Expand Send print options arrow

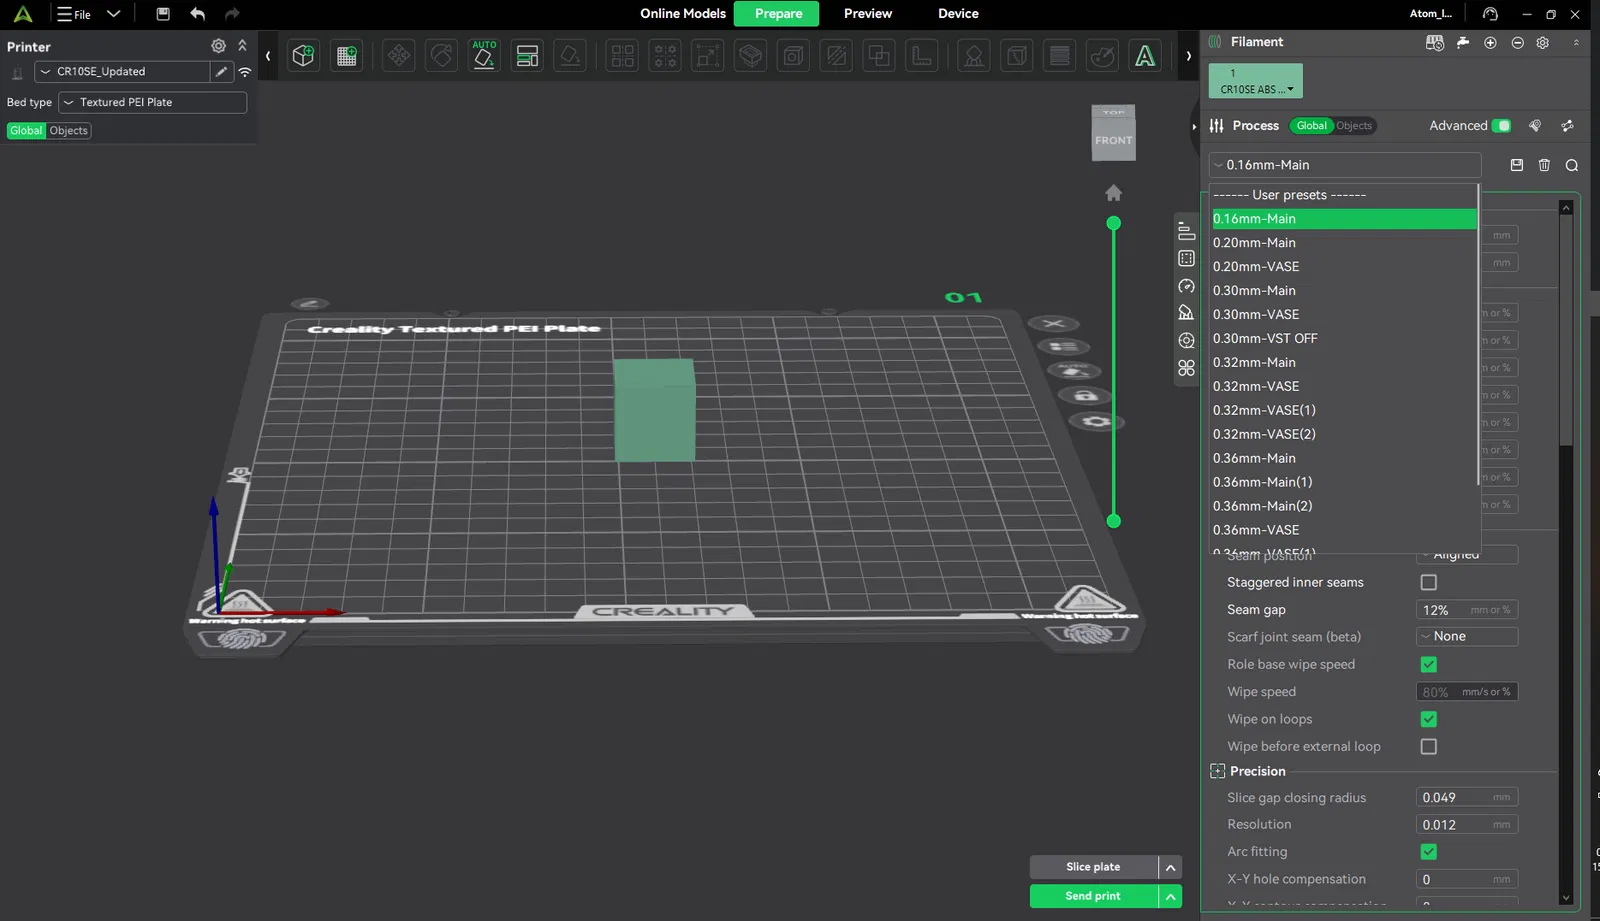tap(1170, 896)
